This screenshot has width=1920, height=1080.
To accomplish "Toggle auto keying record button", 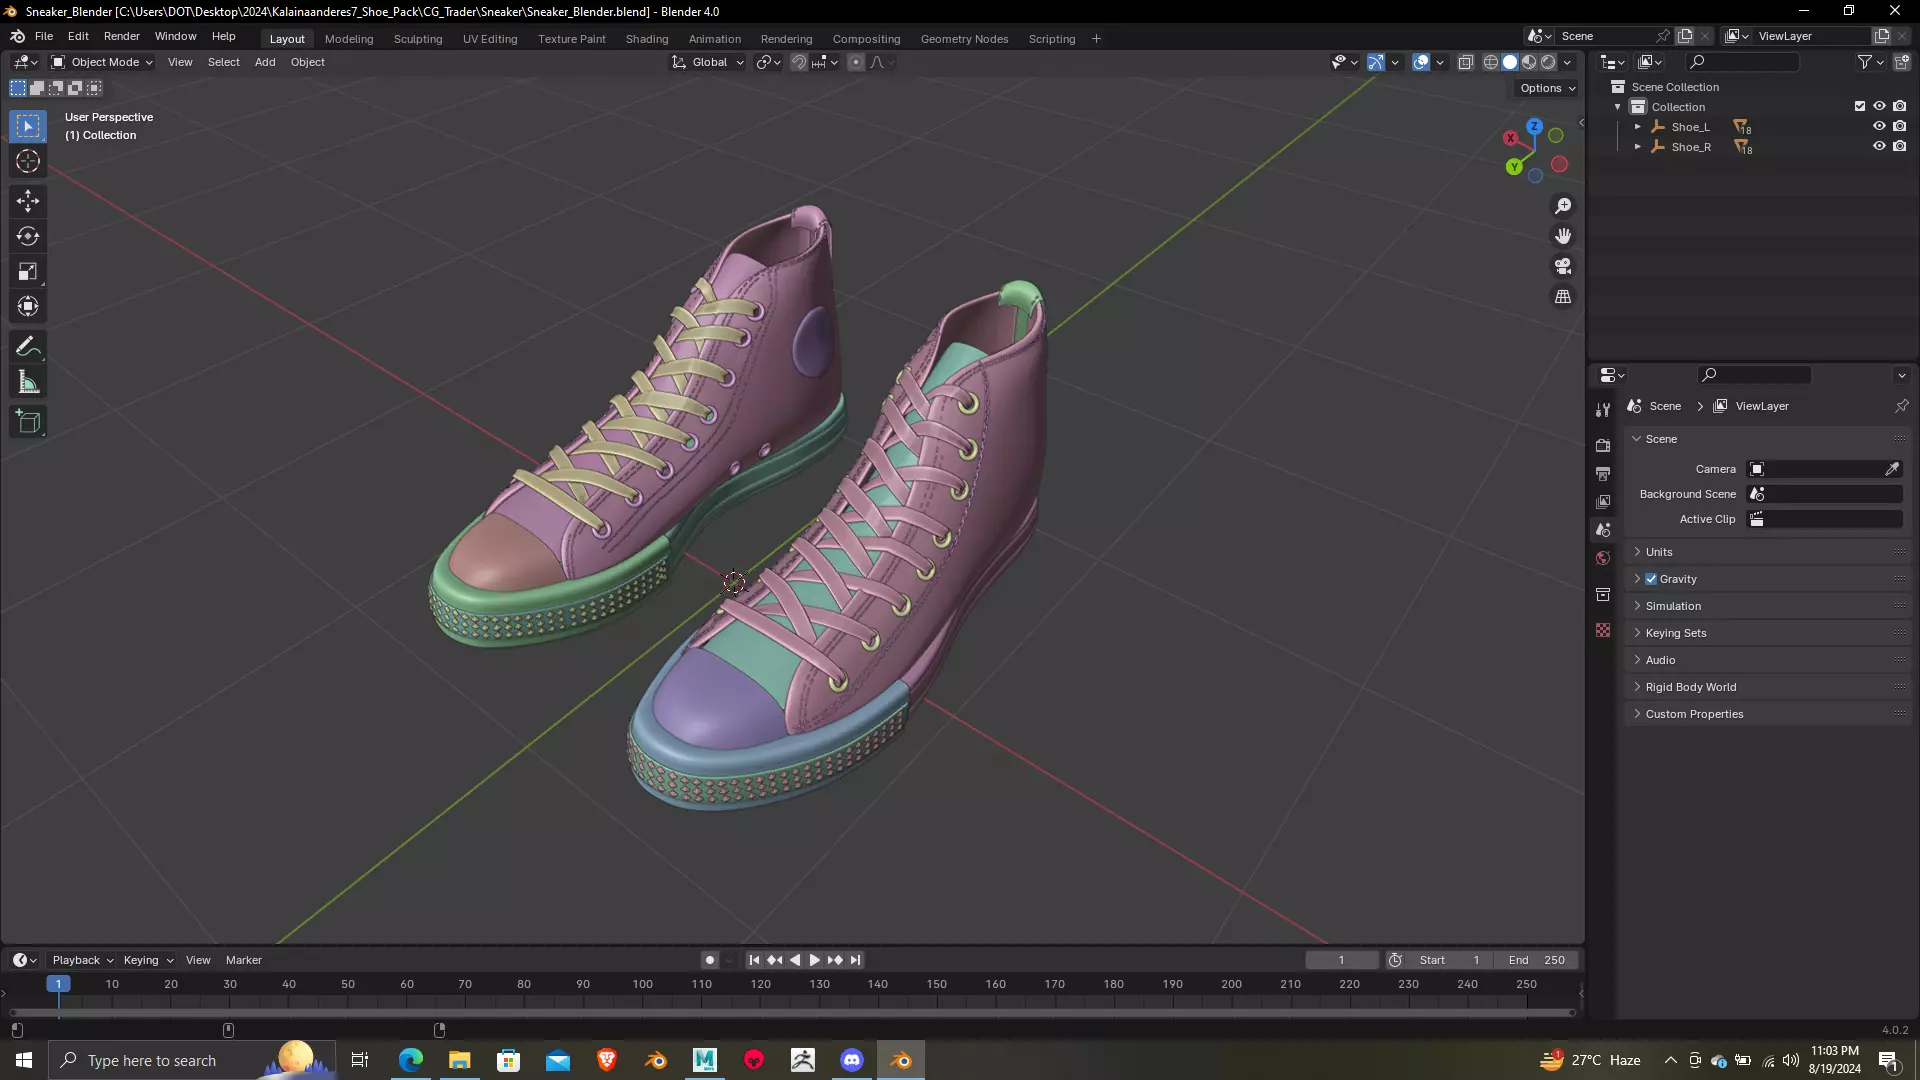I will 710,960.
